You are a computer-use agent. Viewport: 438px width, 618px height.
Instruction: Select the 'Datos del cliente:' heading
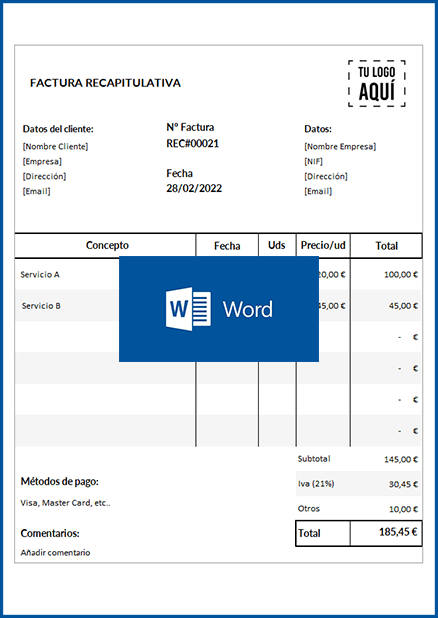(58, 129)
